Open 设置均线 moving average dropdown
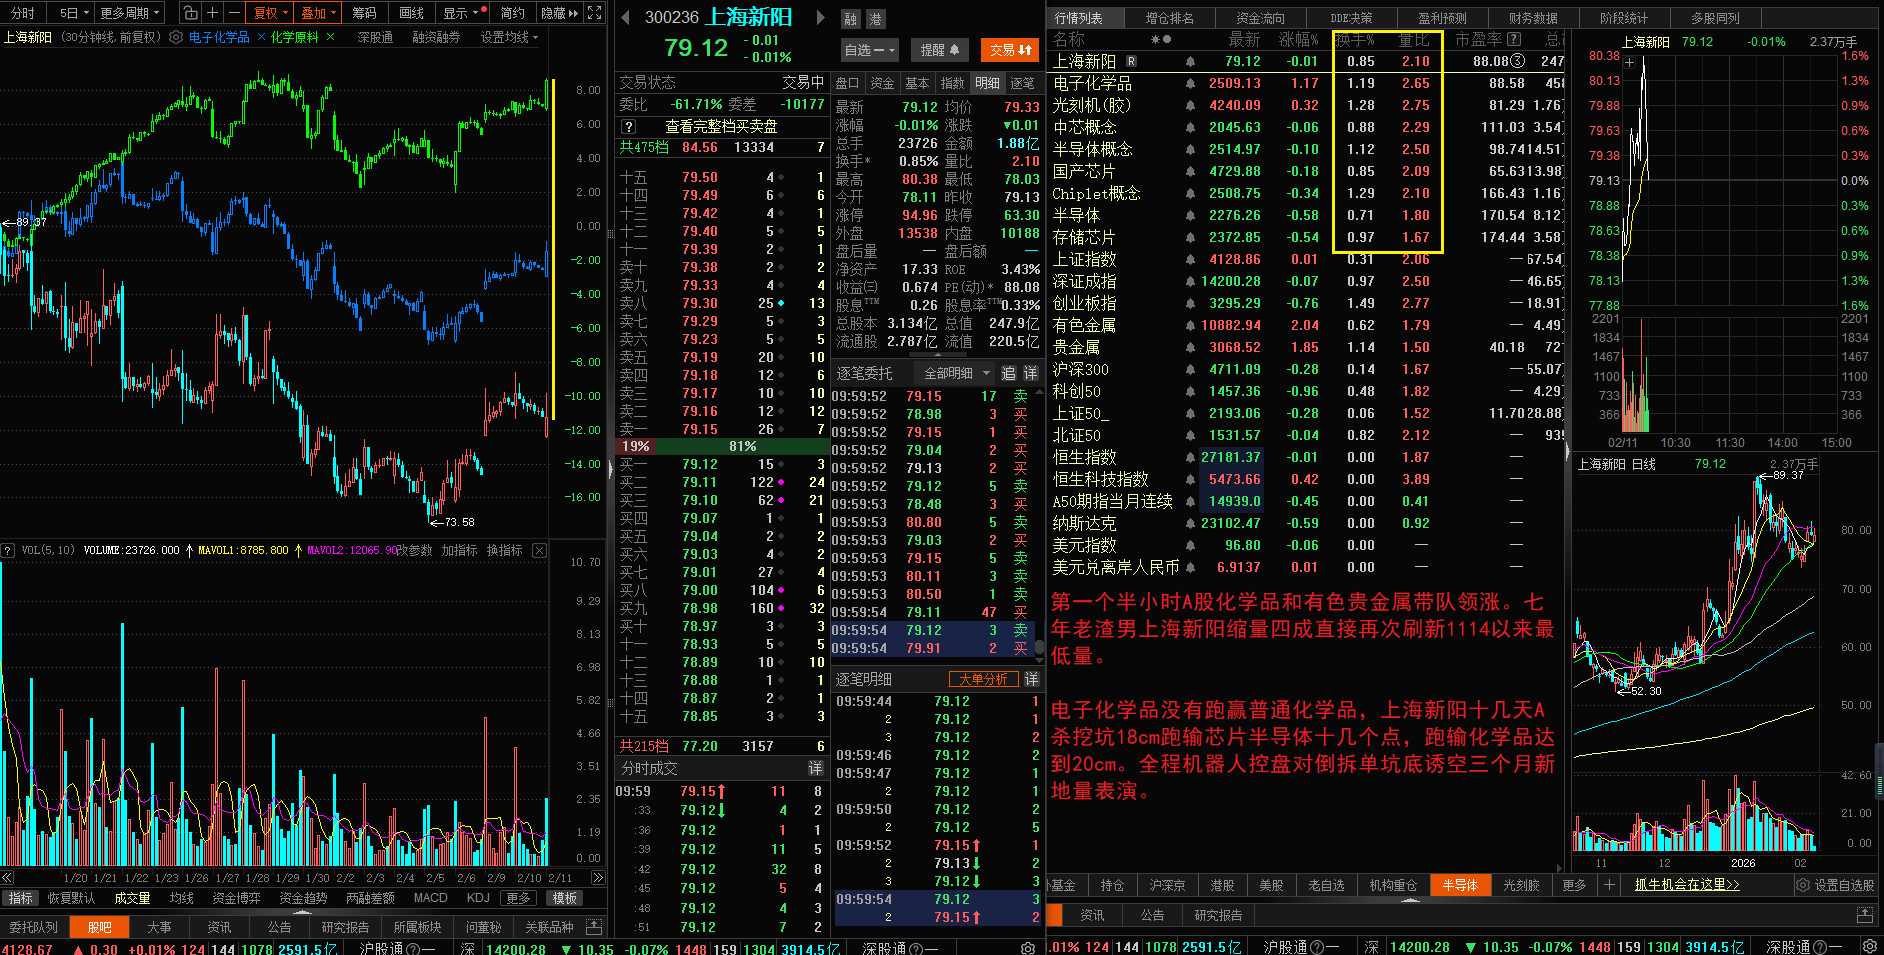This screenshot has height=955, width=1884. [509, 37]
